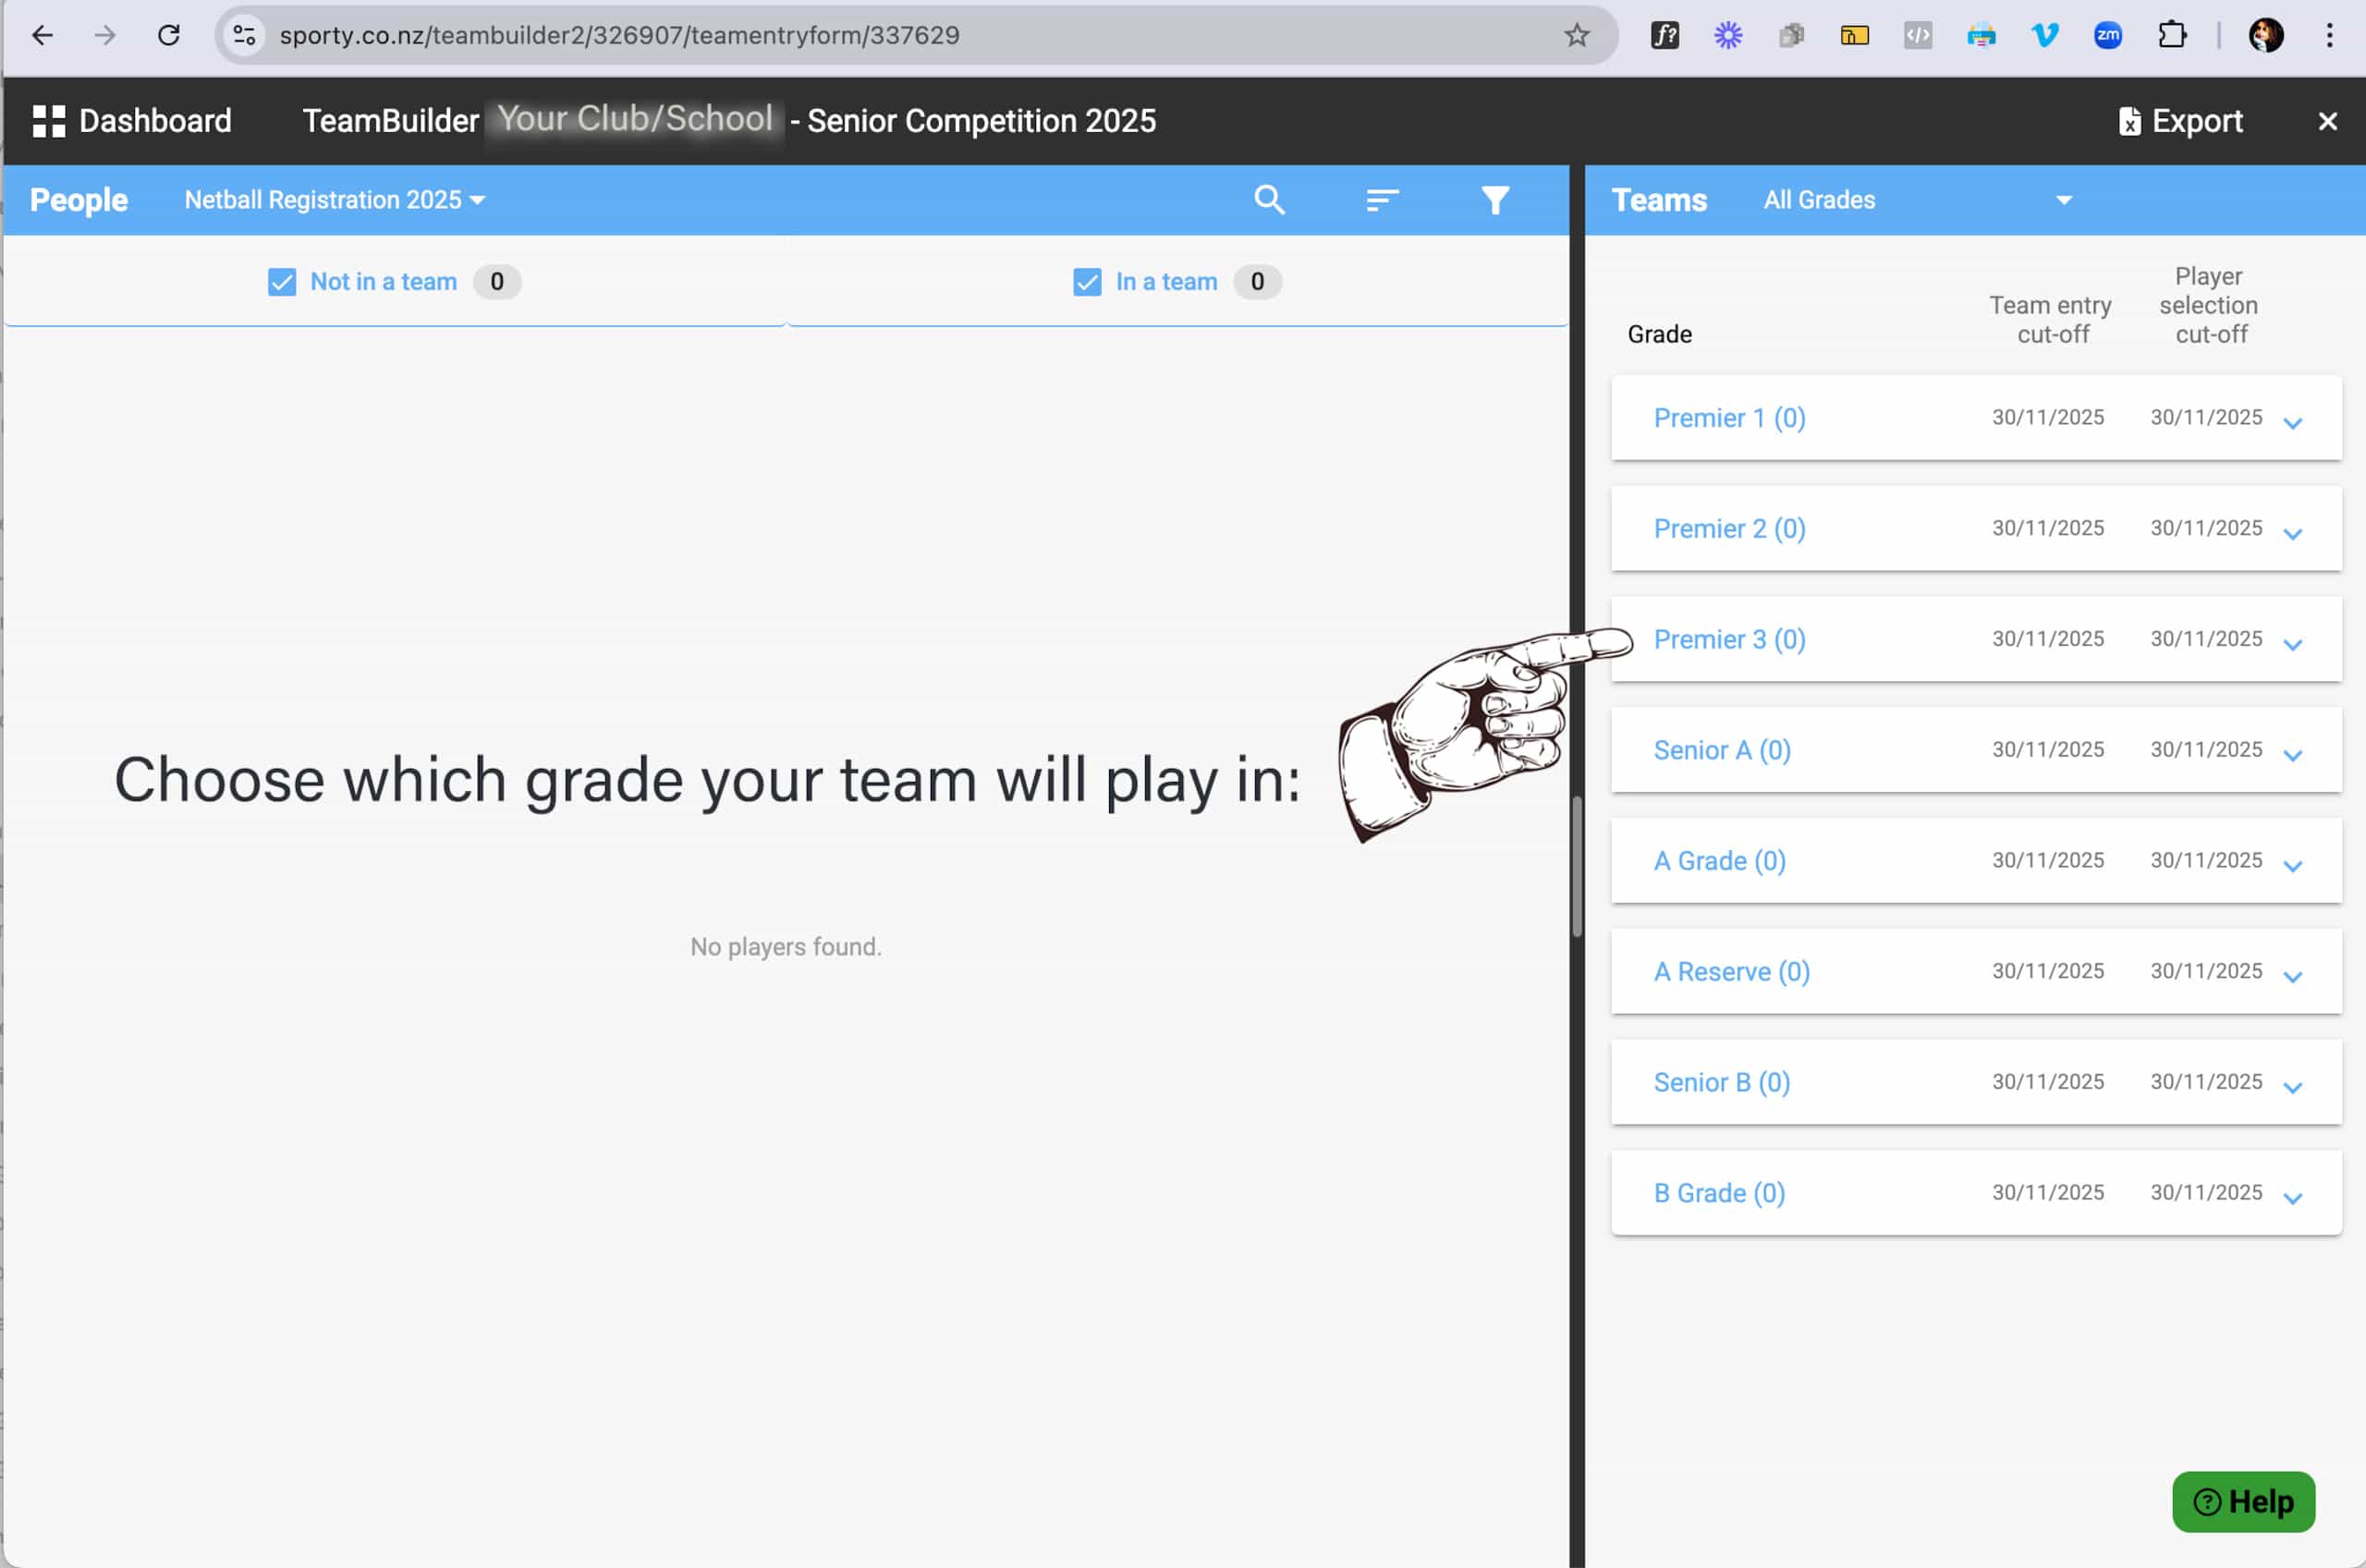Open the All Grades dropdown
Image resolution: width=2366 pixels, height=1568 pixels.
tap(1917, 200)
